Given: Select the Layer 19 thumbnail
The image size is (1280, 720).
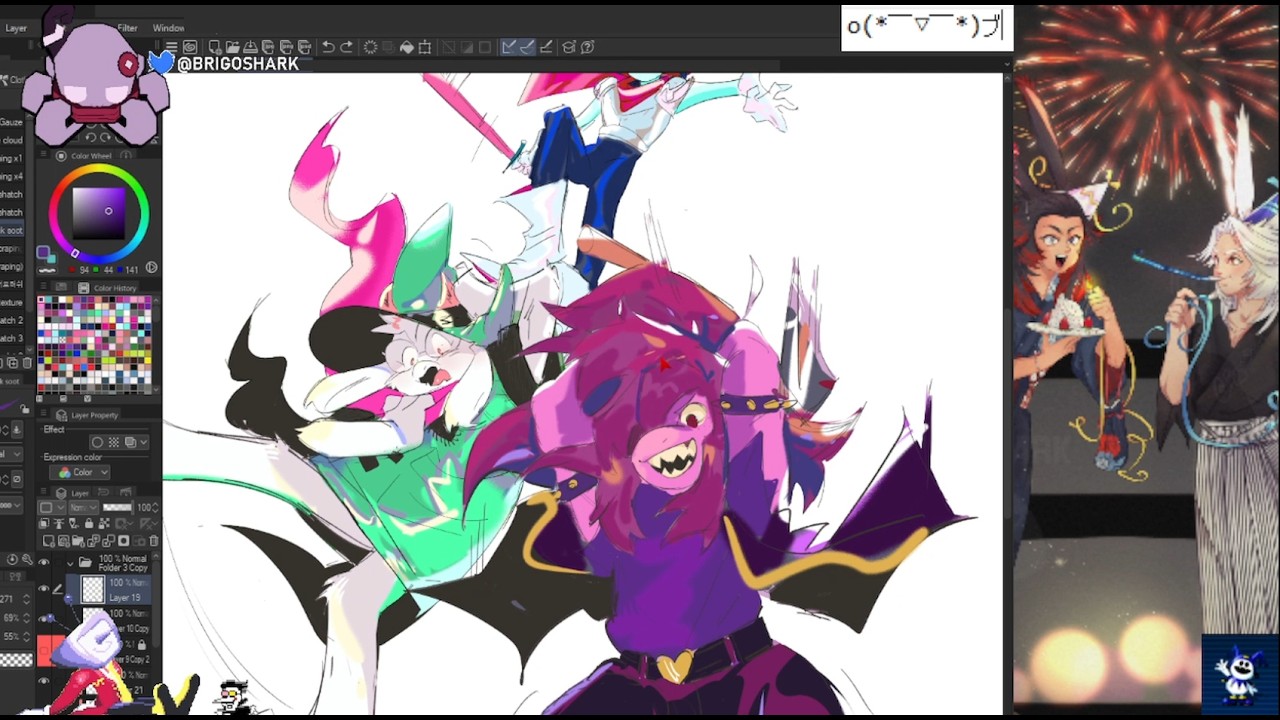Looking at the screenshot, I should 92,590.
